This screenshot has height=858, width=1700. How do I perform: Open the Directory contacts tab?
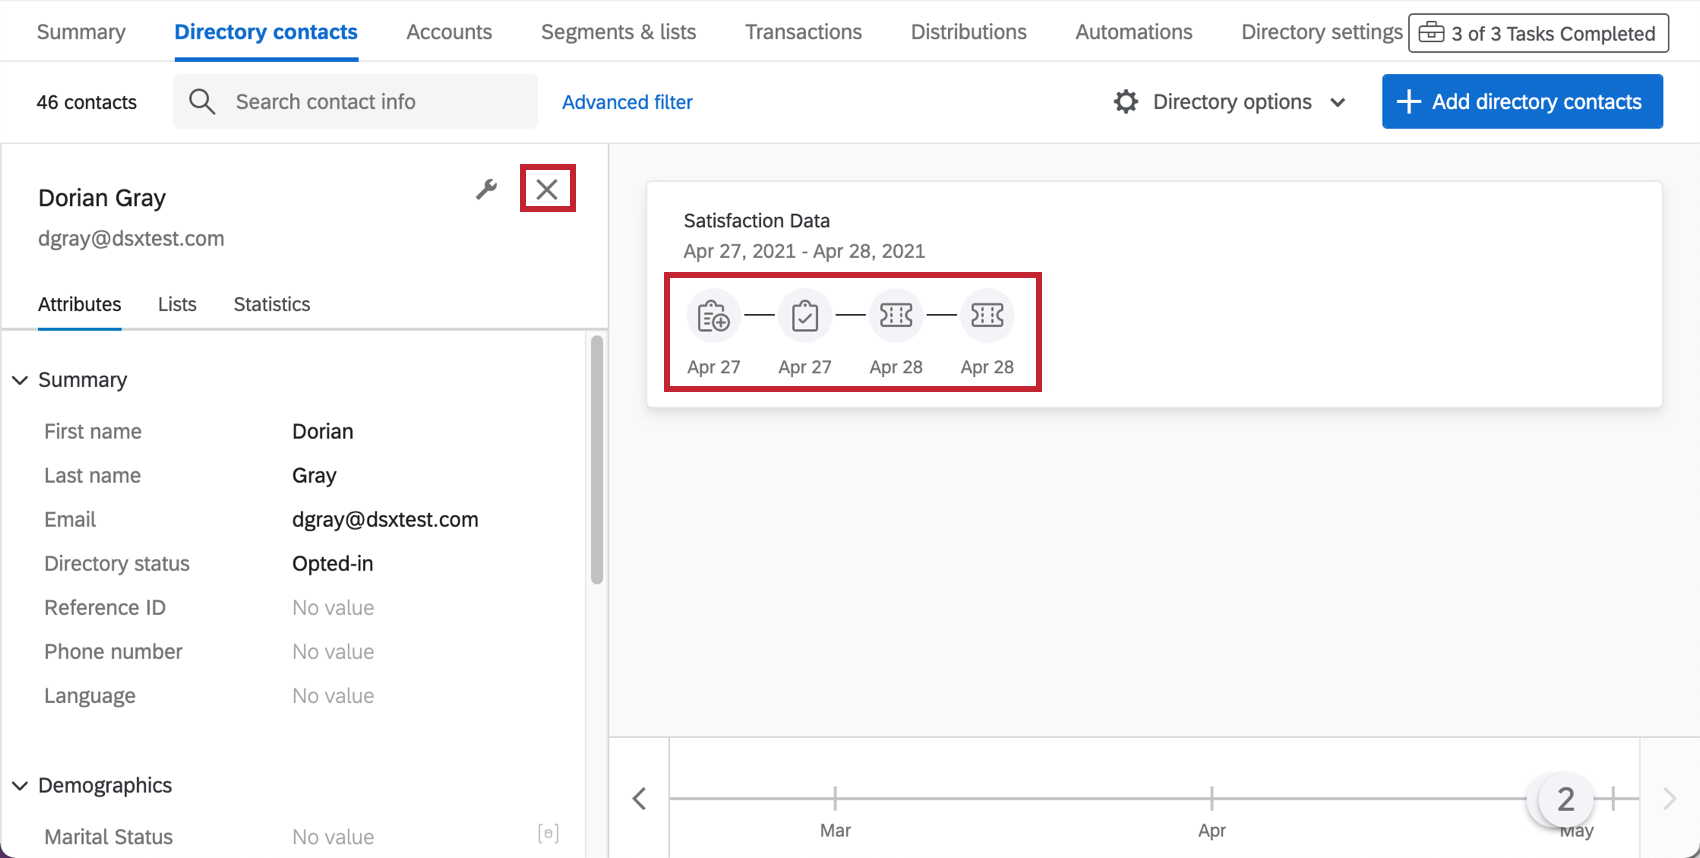(266, 32)
